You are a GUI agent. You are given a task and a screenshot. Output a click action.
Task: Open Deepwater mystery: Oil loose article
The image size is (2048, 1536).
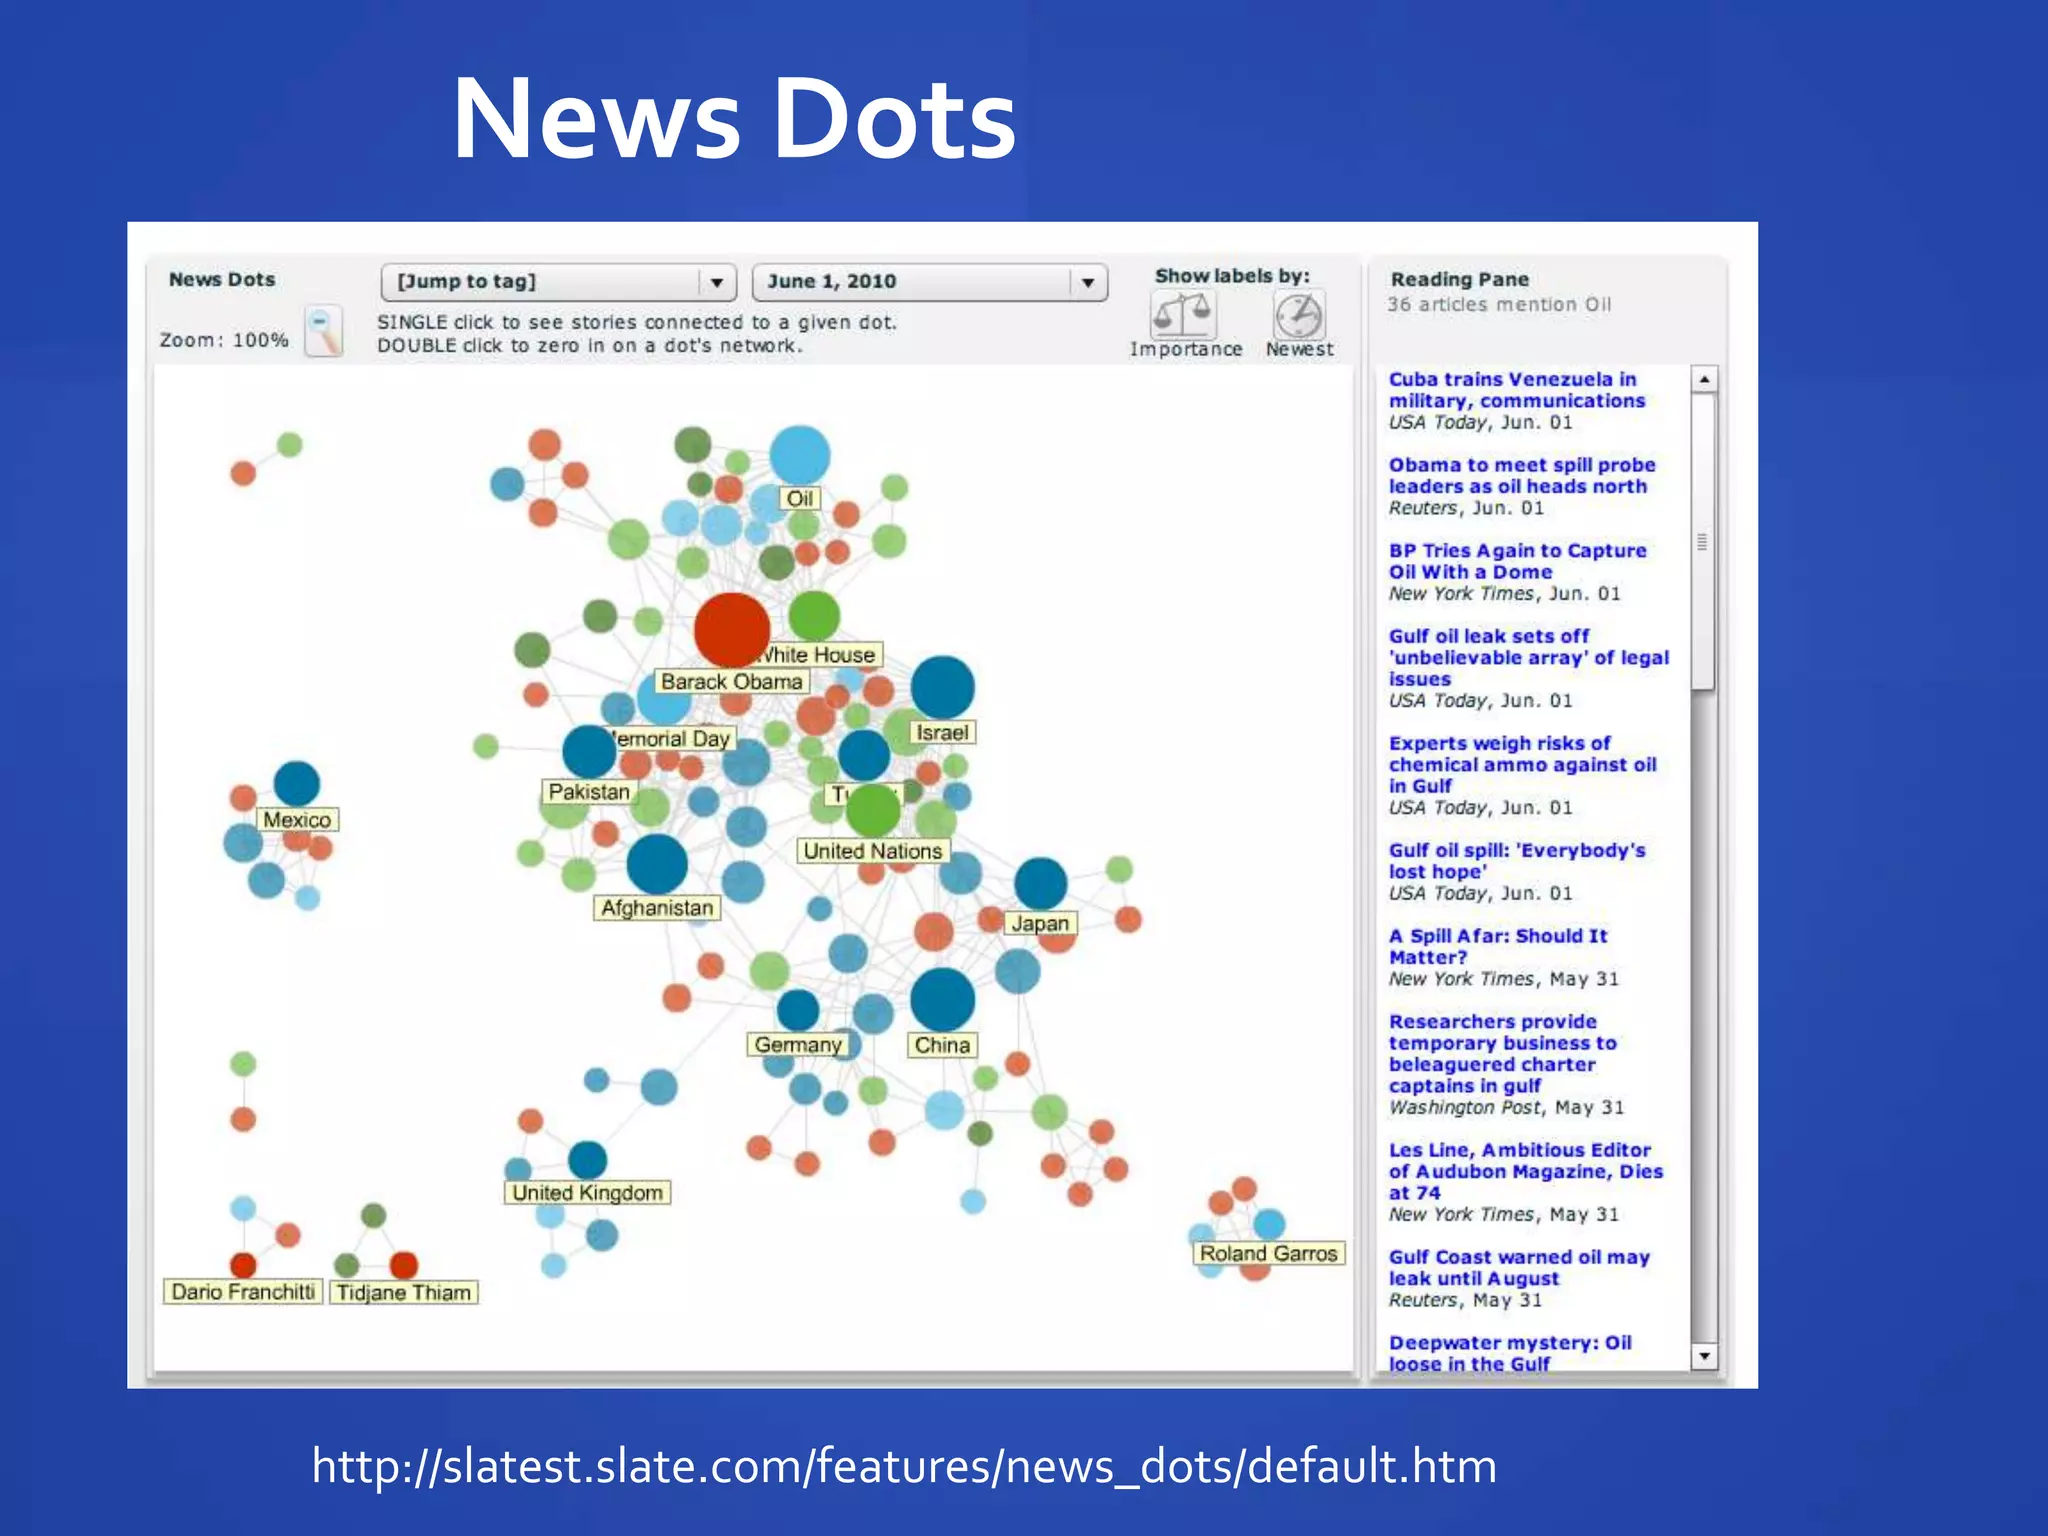1509,1353
